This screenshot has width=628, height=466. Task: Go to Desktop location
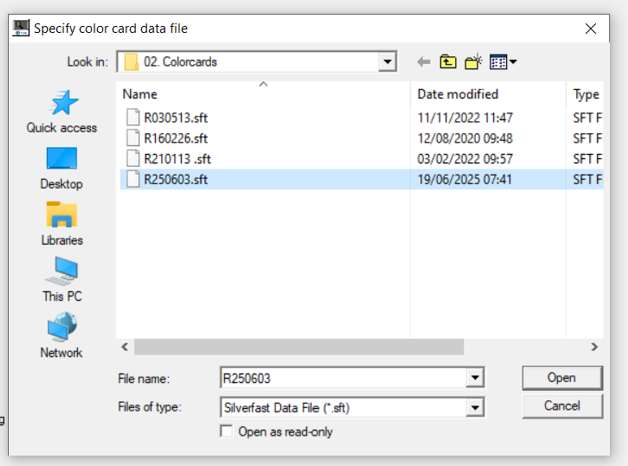62,169
